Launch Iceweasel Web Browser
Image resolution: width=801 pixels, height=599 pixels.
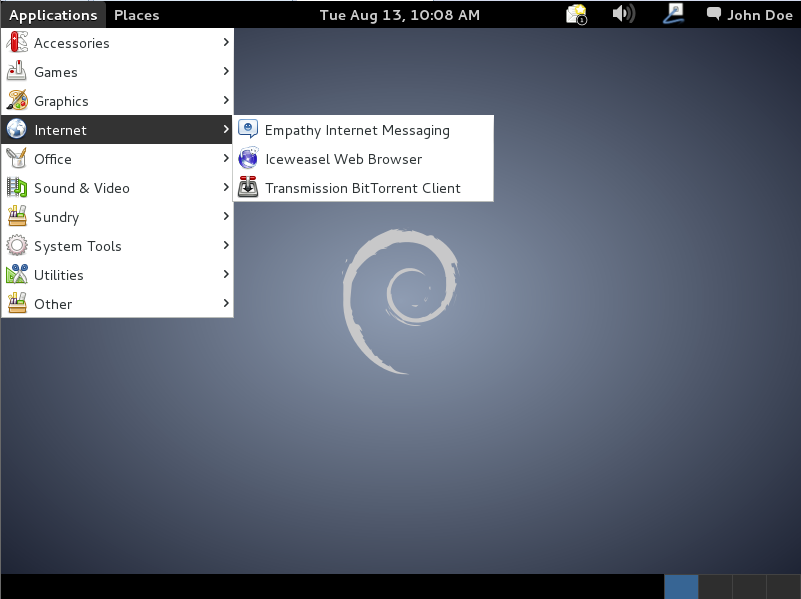click(363, 159)
